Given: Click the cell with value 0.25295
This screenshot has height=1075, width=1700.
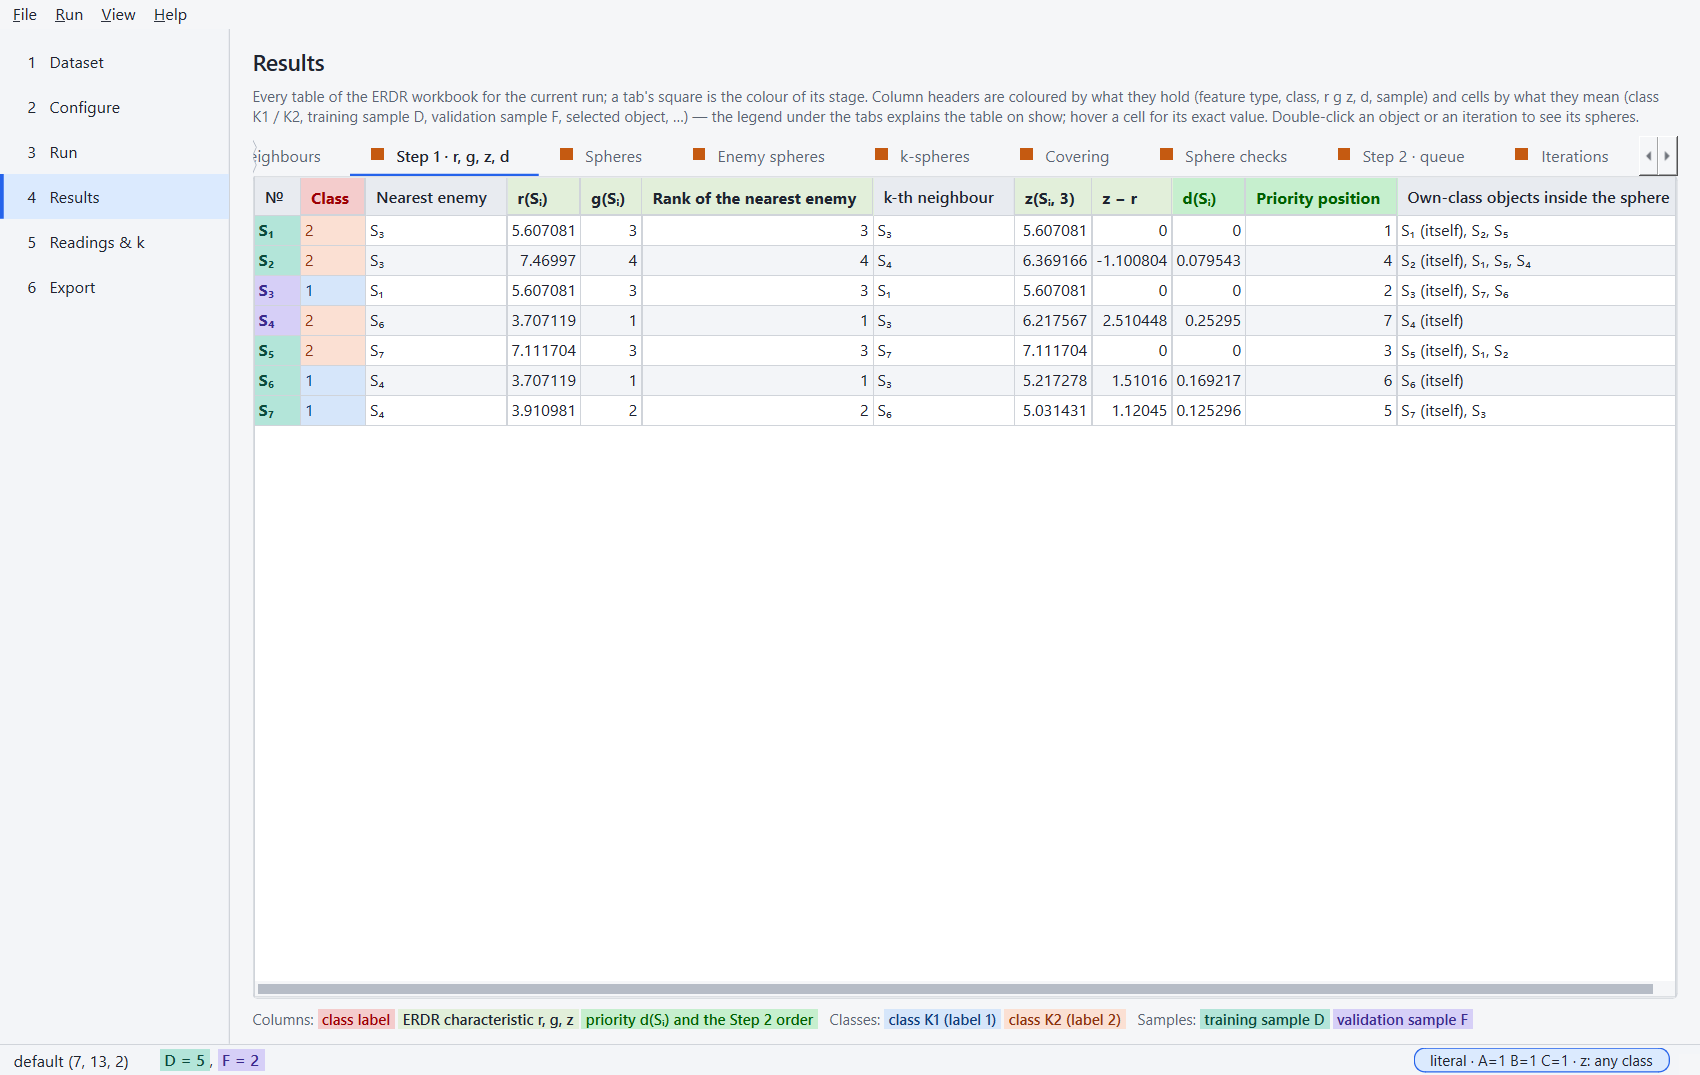Looking at the screenshot, I should point(1208,321).
